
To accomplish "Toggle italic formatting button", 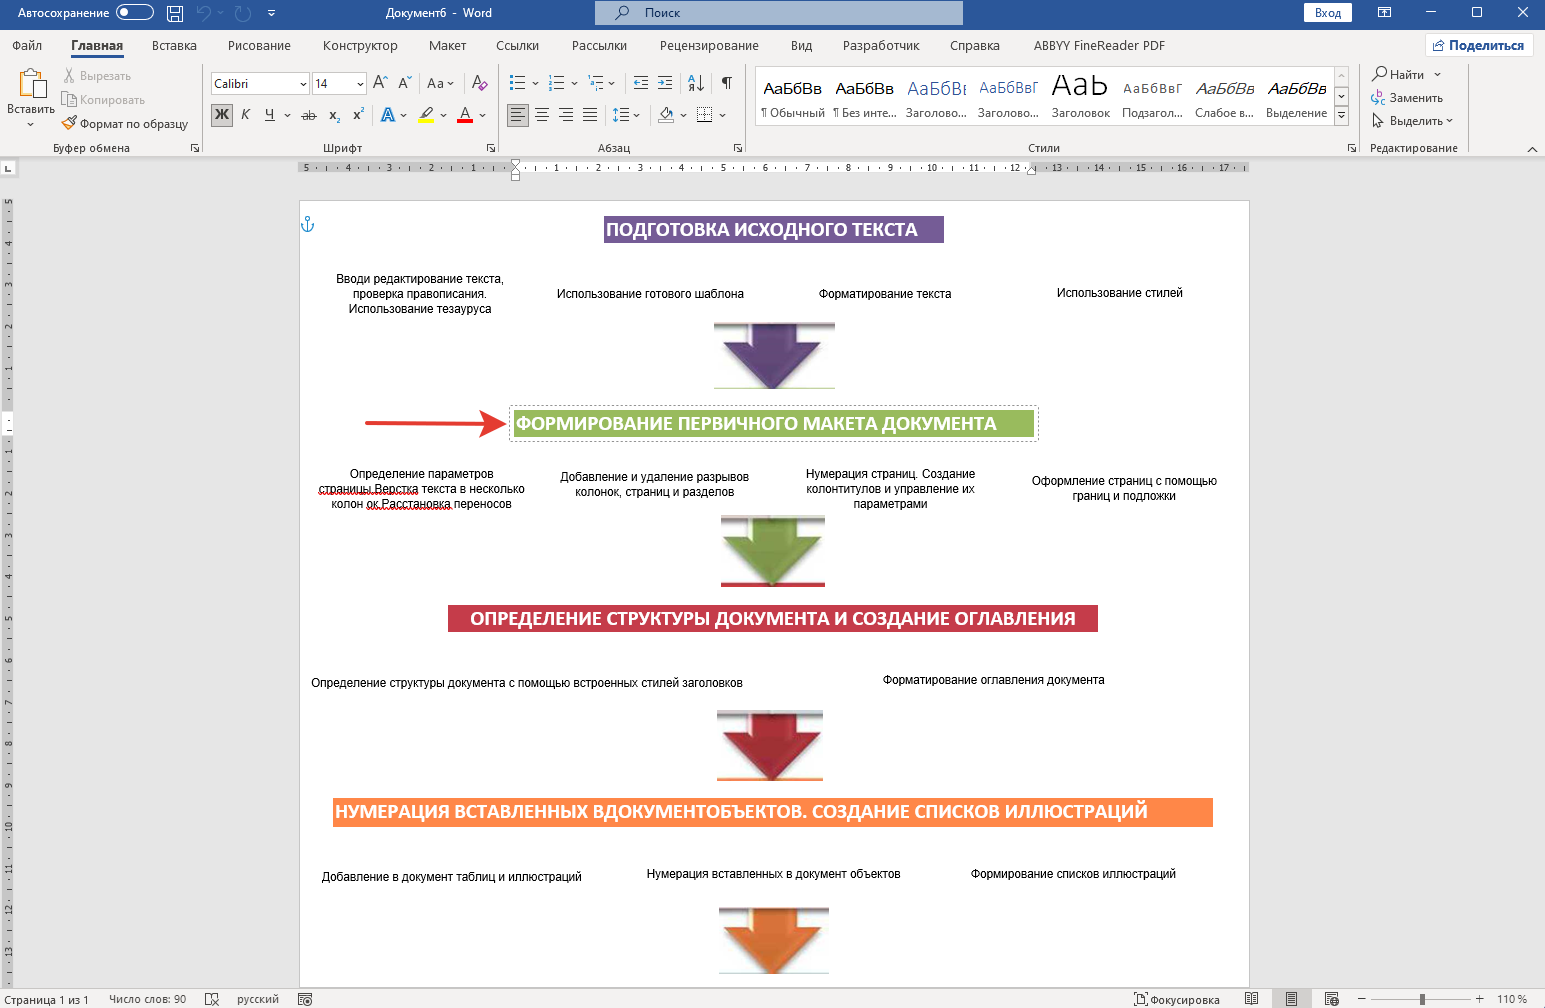I will [x=245, y=115].
